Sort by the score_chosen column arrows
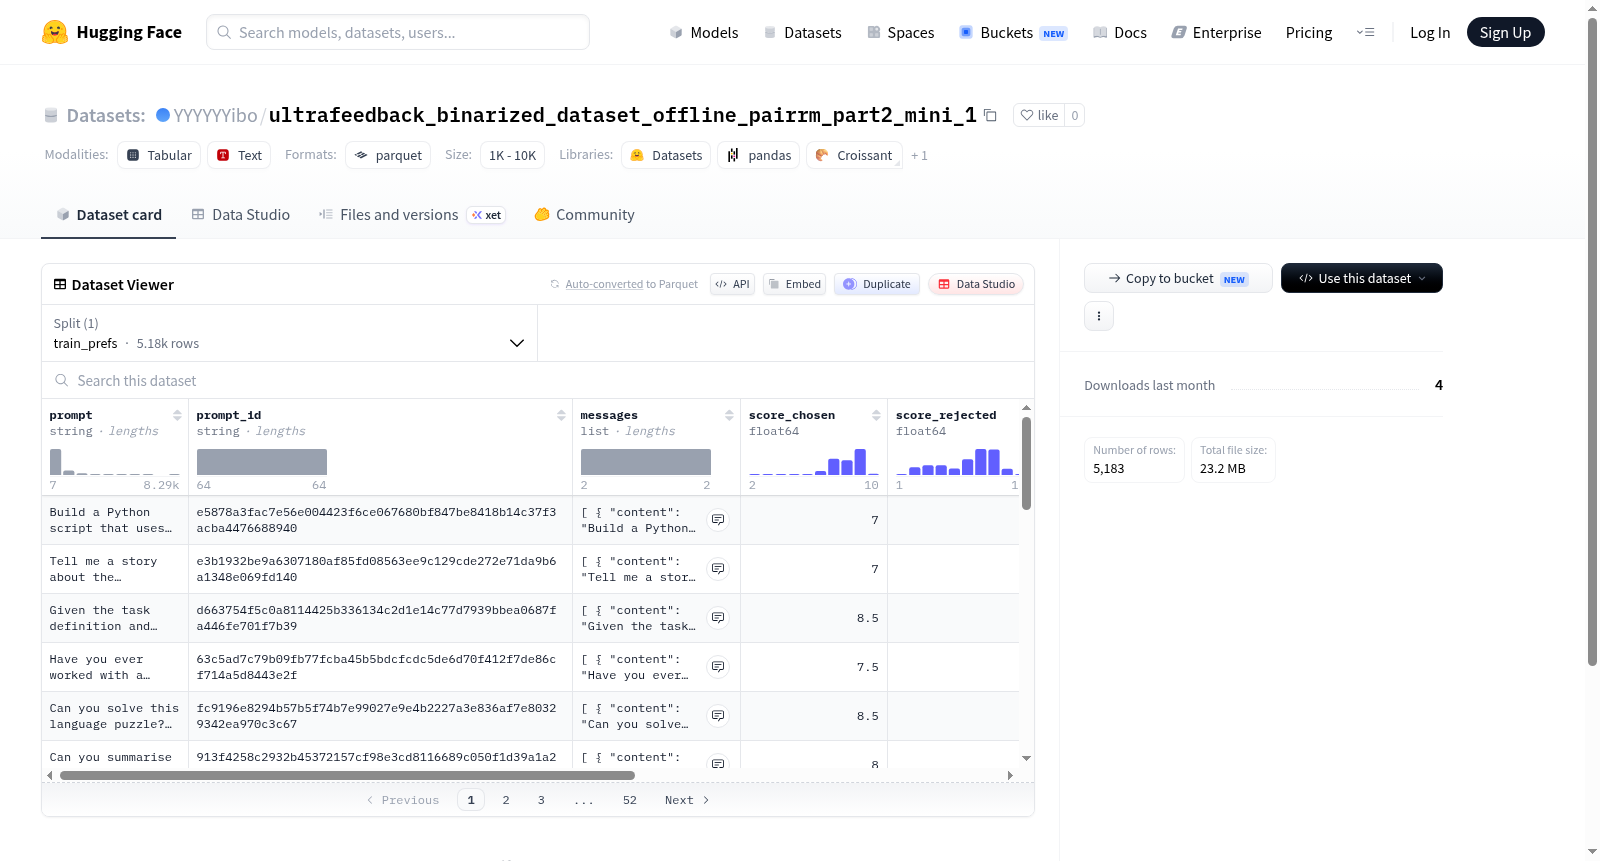Screen dimensions: 1600x861 876,415
